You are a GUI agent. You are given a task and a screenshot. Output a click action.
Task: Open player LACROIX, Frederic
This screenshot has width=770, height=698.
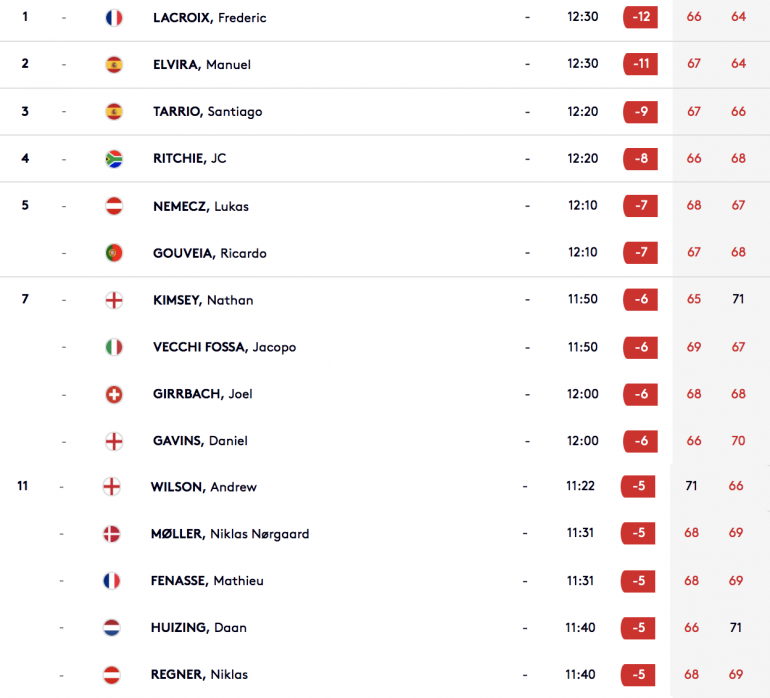point(210,18)
